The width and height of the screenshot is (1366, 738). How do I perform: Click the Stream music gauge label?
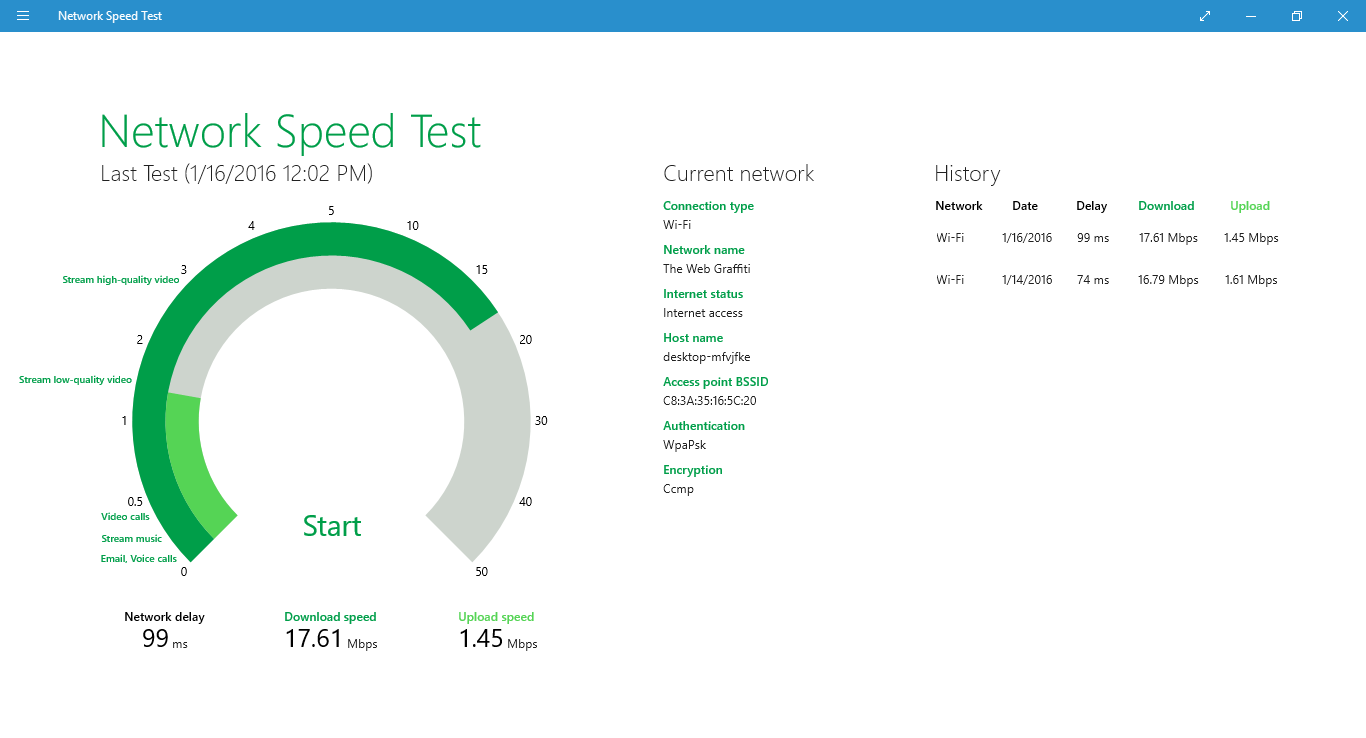click(131, 539)
